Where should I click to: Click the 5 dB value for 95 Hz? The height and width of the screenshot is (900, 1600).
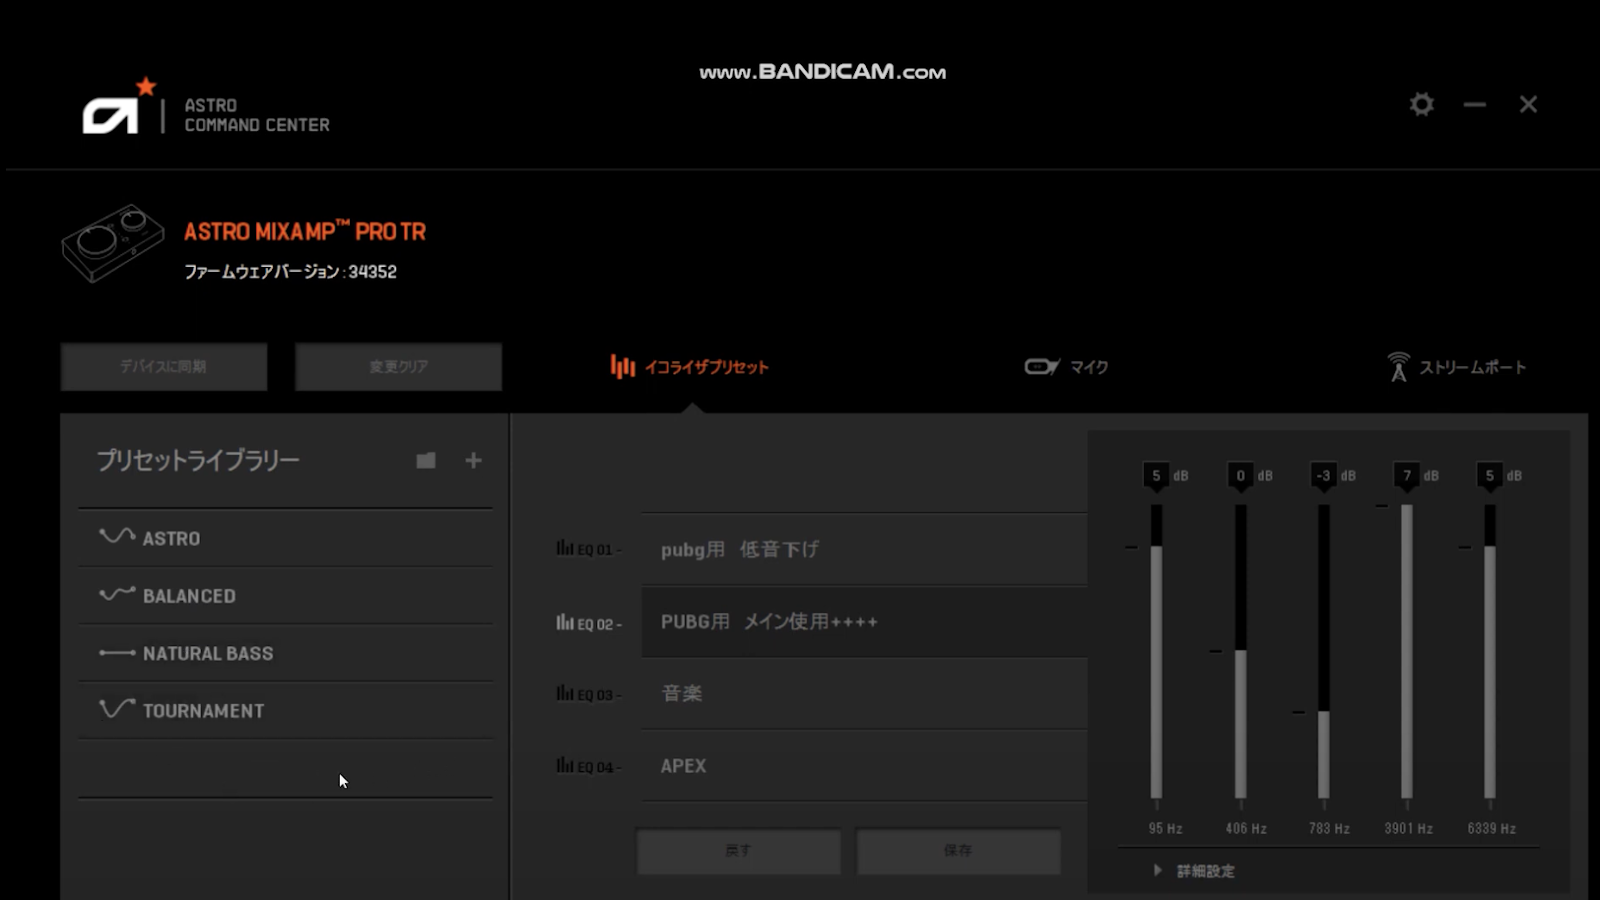point(1156,475)
